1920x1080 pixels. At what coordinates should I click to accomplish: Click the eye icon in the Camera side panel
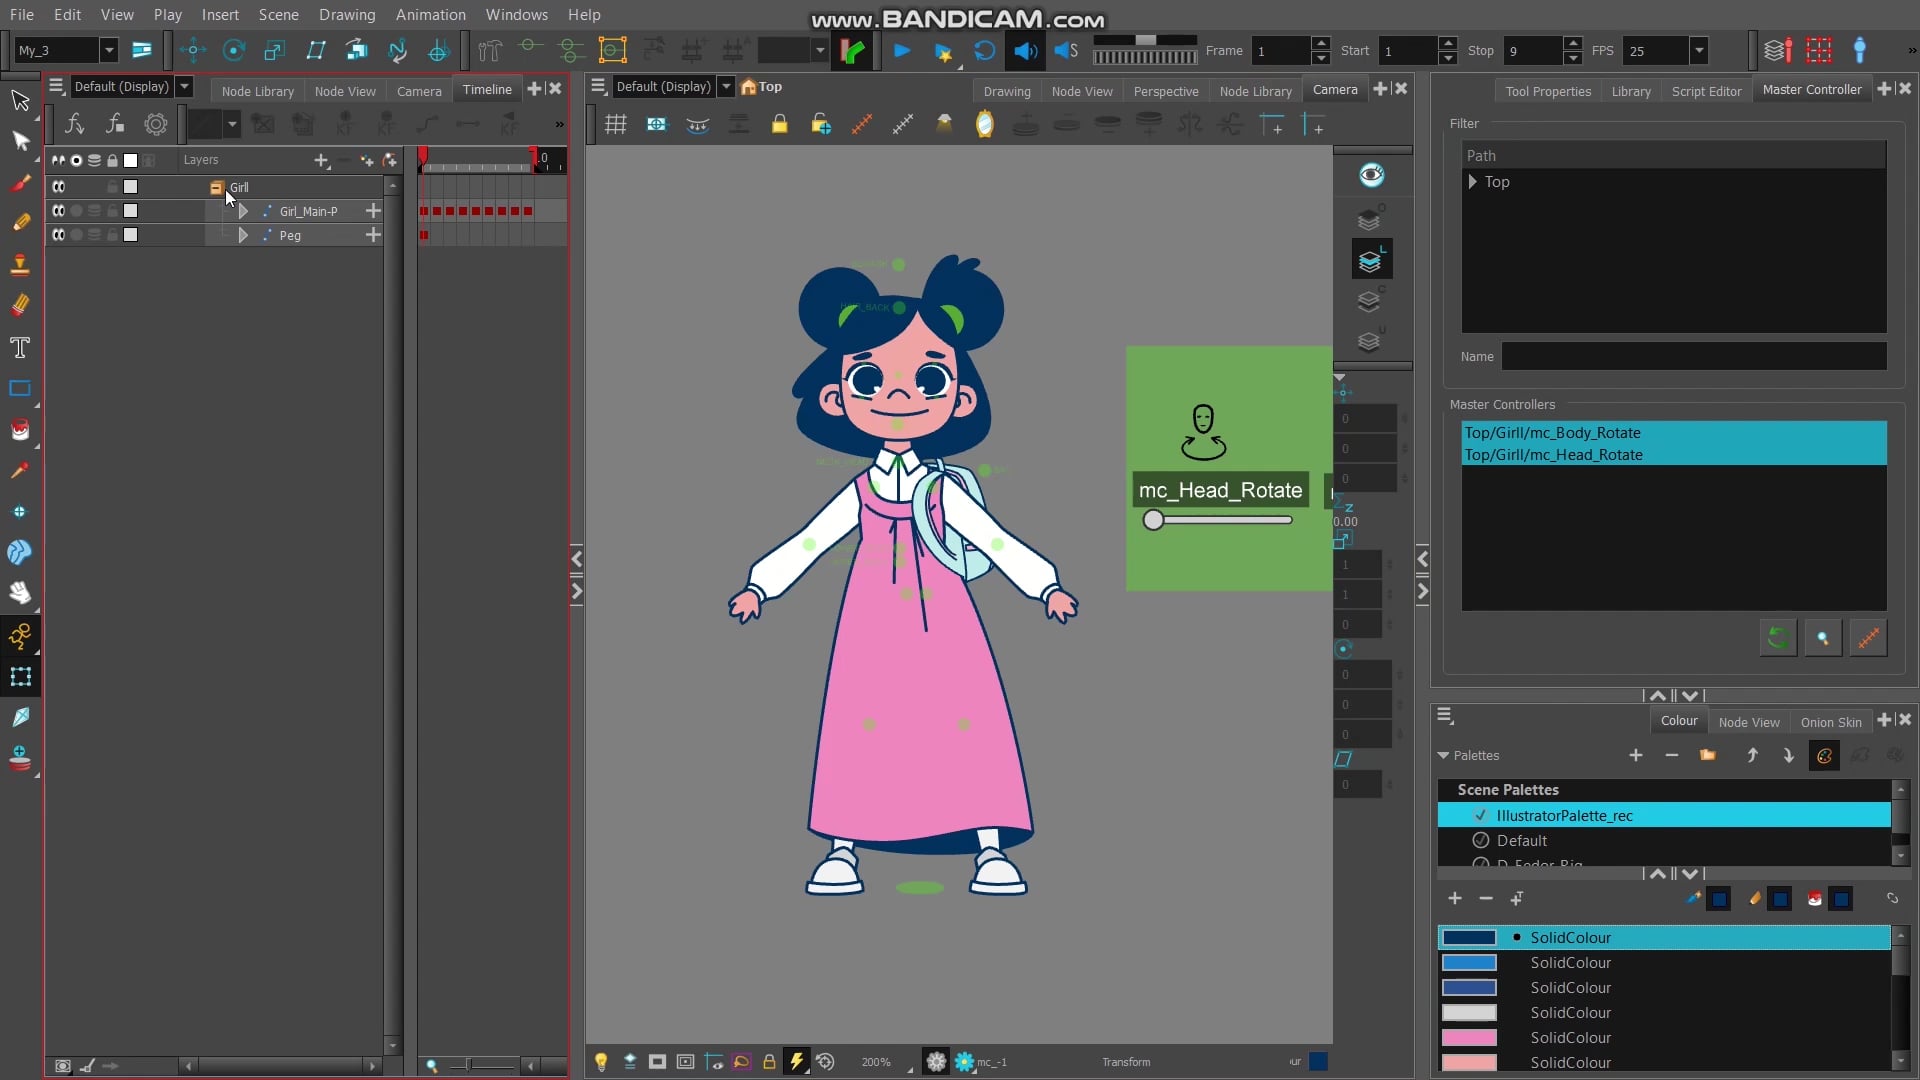1371,175
